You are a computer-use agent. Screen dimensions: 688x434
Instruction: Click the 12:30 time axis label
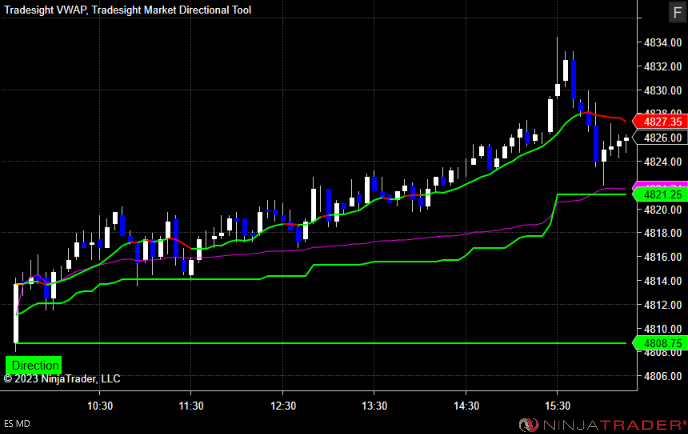coord(283,406)
